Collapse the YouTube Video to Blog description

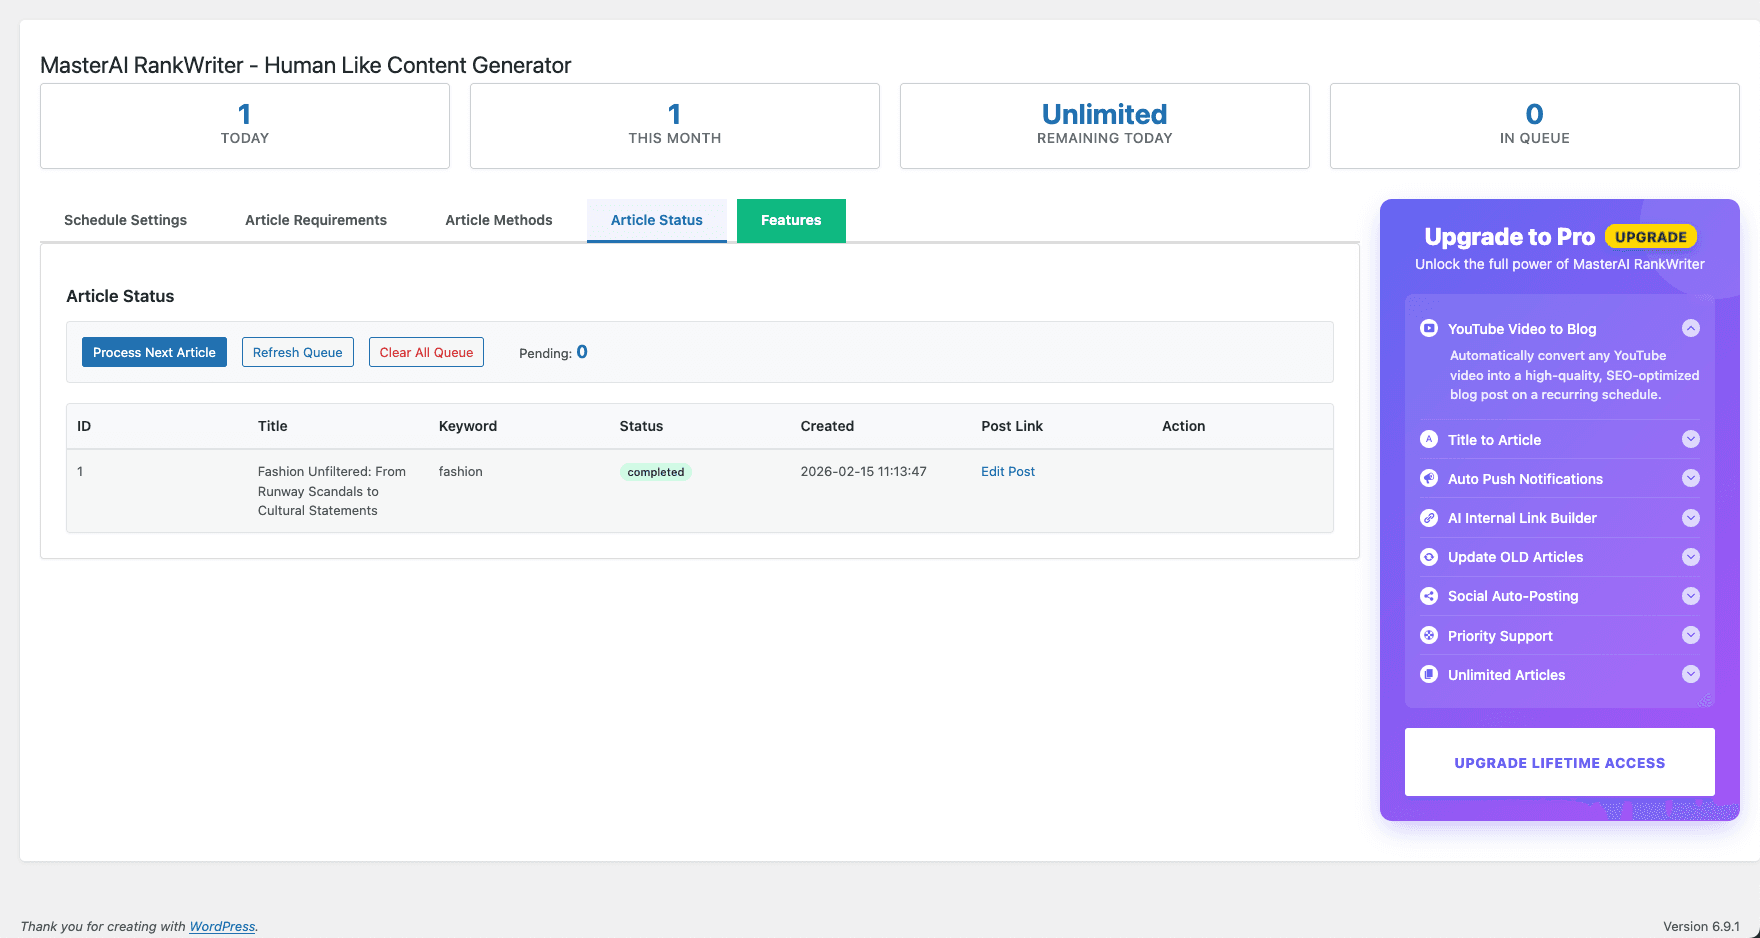[1691, 327]
